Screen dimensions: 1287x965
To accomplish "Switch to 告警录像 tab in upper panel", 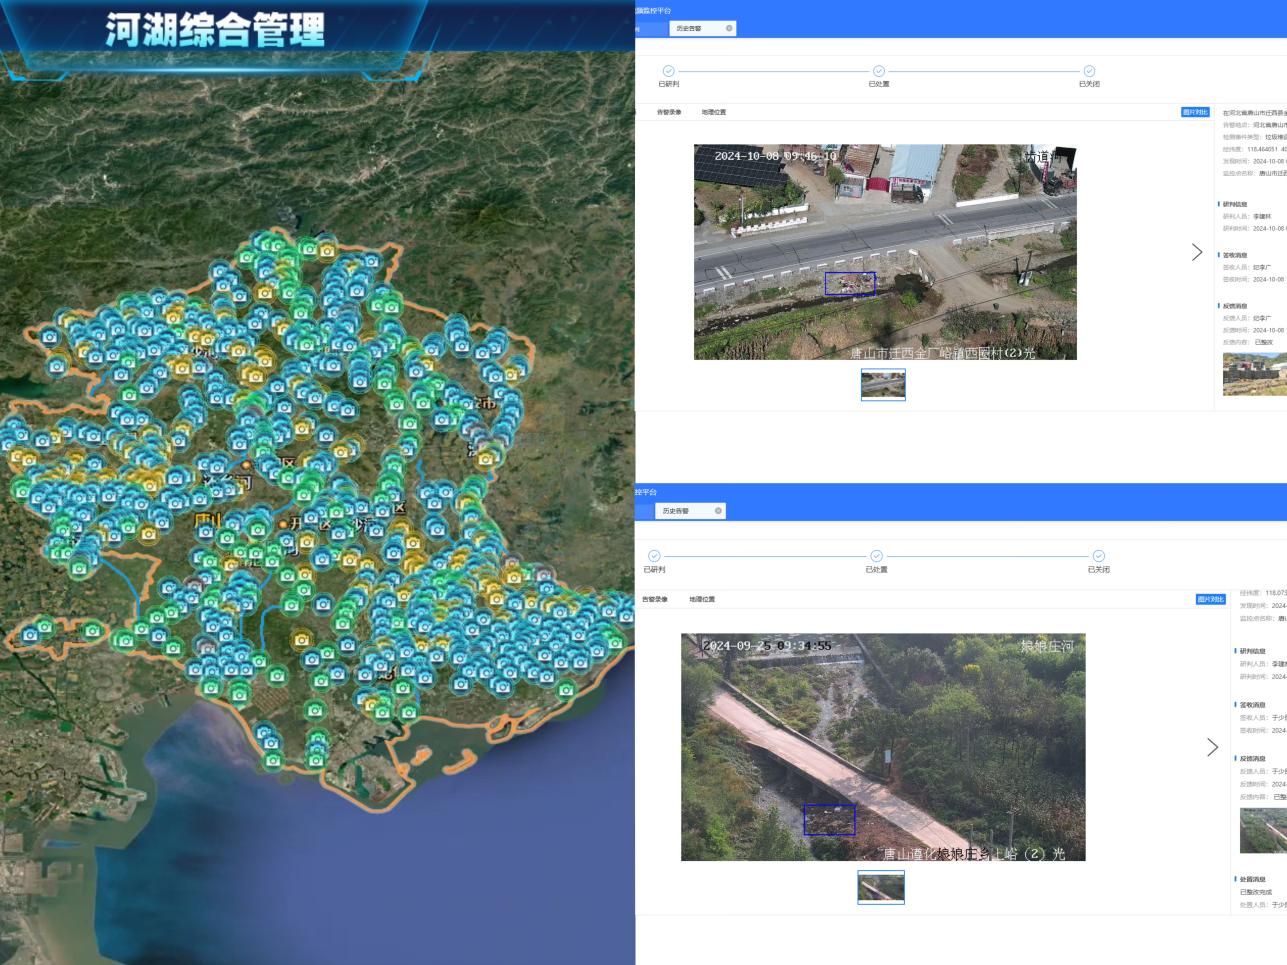I will [669, 112].
